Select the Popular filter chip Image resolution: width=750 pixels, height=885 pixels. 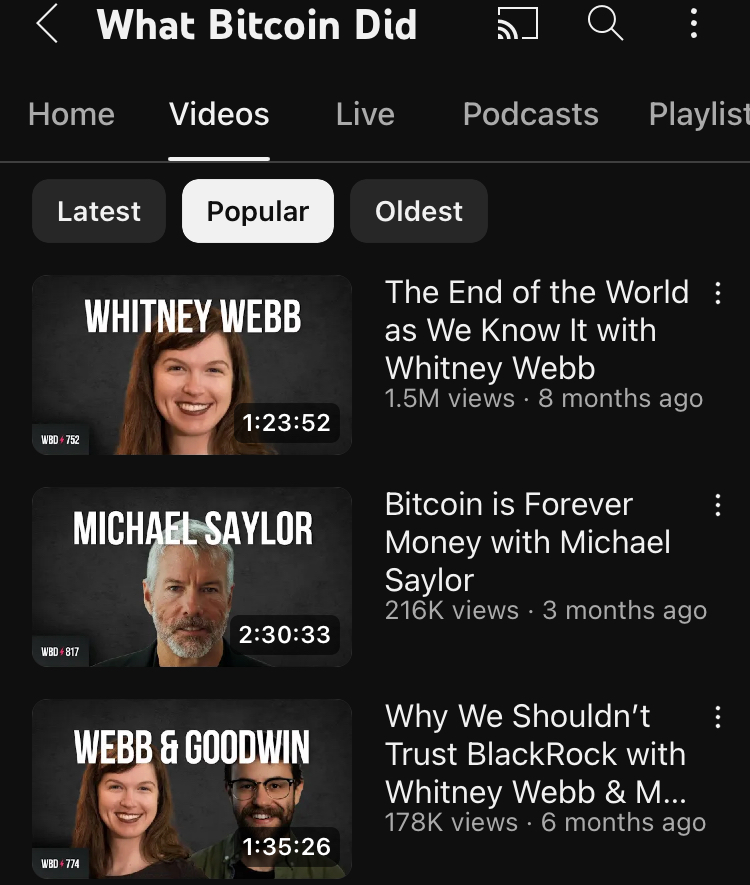(257, 211)
